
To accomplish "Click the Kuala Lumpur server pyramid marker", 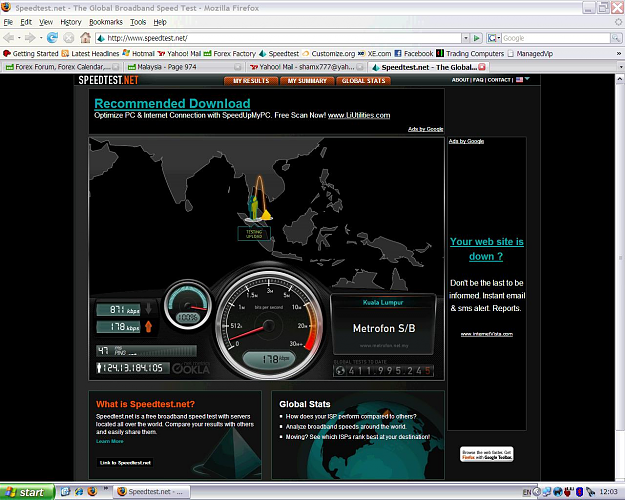I will point(266,215).
